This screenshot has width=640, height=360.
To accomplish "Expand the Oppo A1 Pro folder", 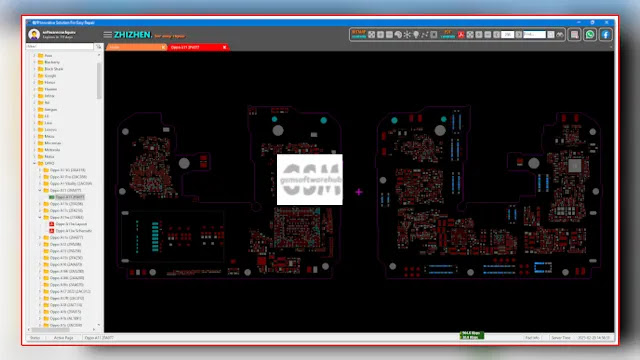I will click(x=40, y=177).
